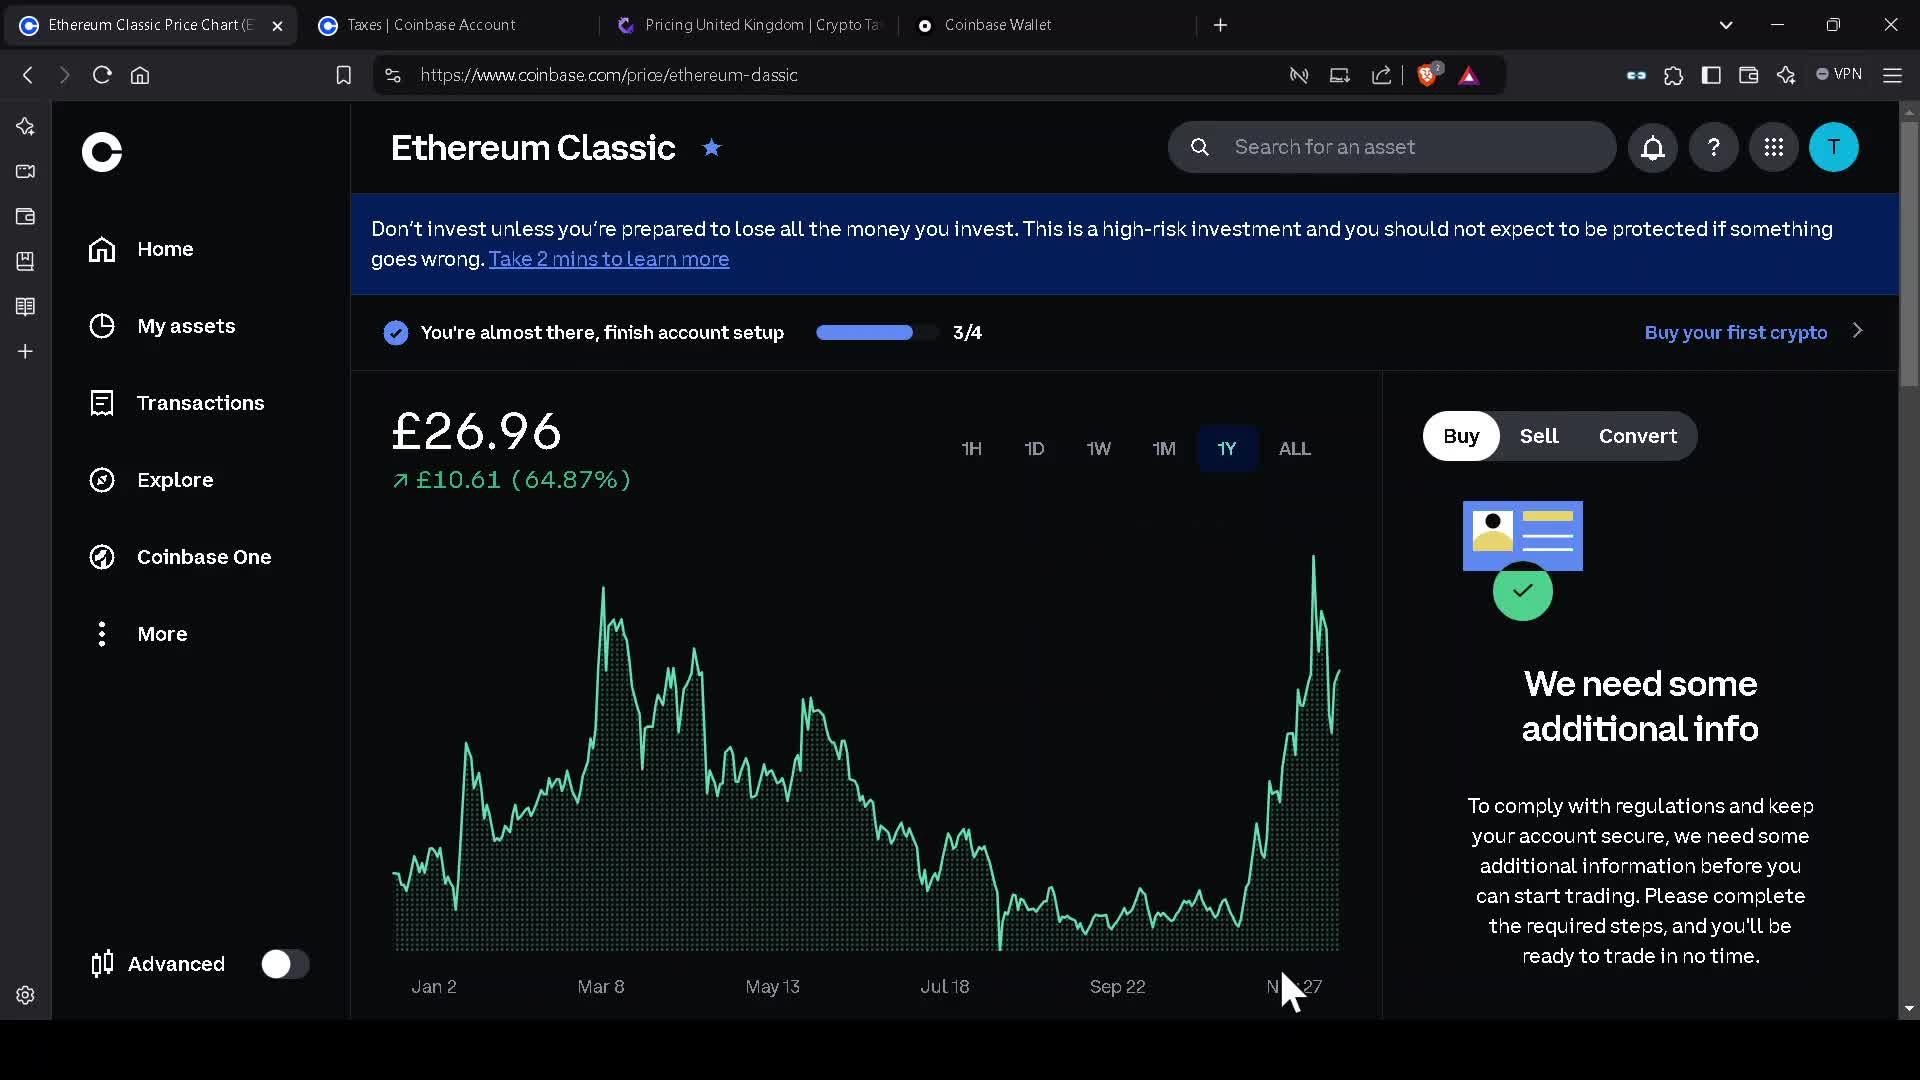Viewport: 1920px width, 1080px height.
Task: Open the Coinbase apps grid icon
Action: click(x=1774, y=147)
